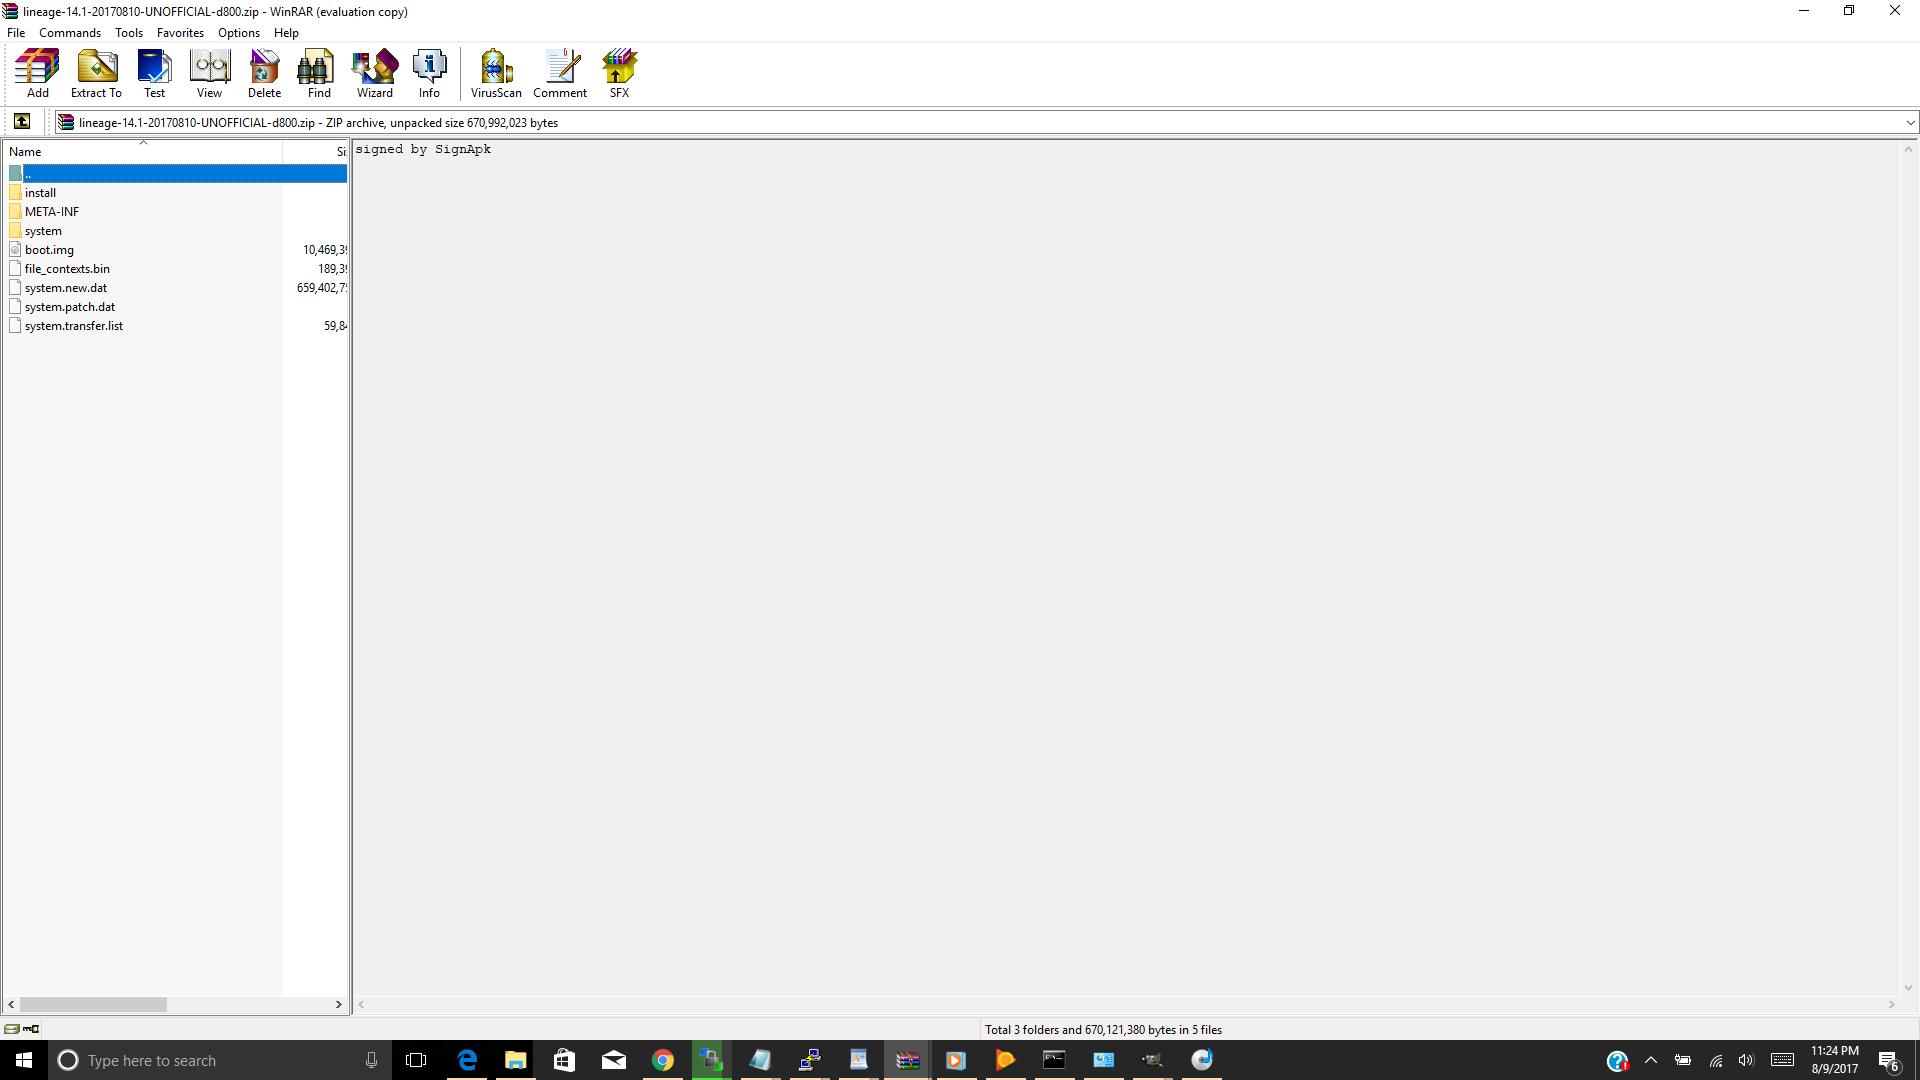Open the Tools menu
The height and width of the screenshot is (1080, 1920).
point(129,33)
